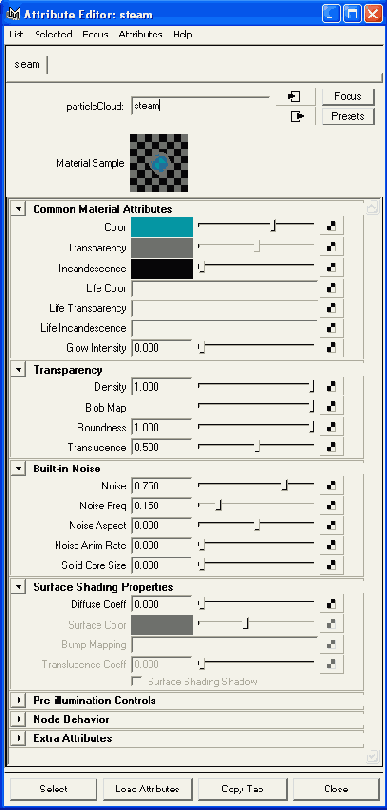
Task: Click the map button beside Incandescence
Action: pyautogui.click(x=332, y=268)
